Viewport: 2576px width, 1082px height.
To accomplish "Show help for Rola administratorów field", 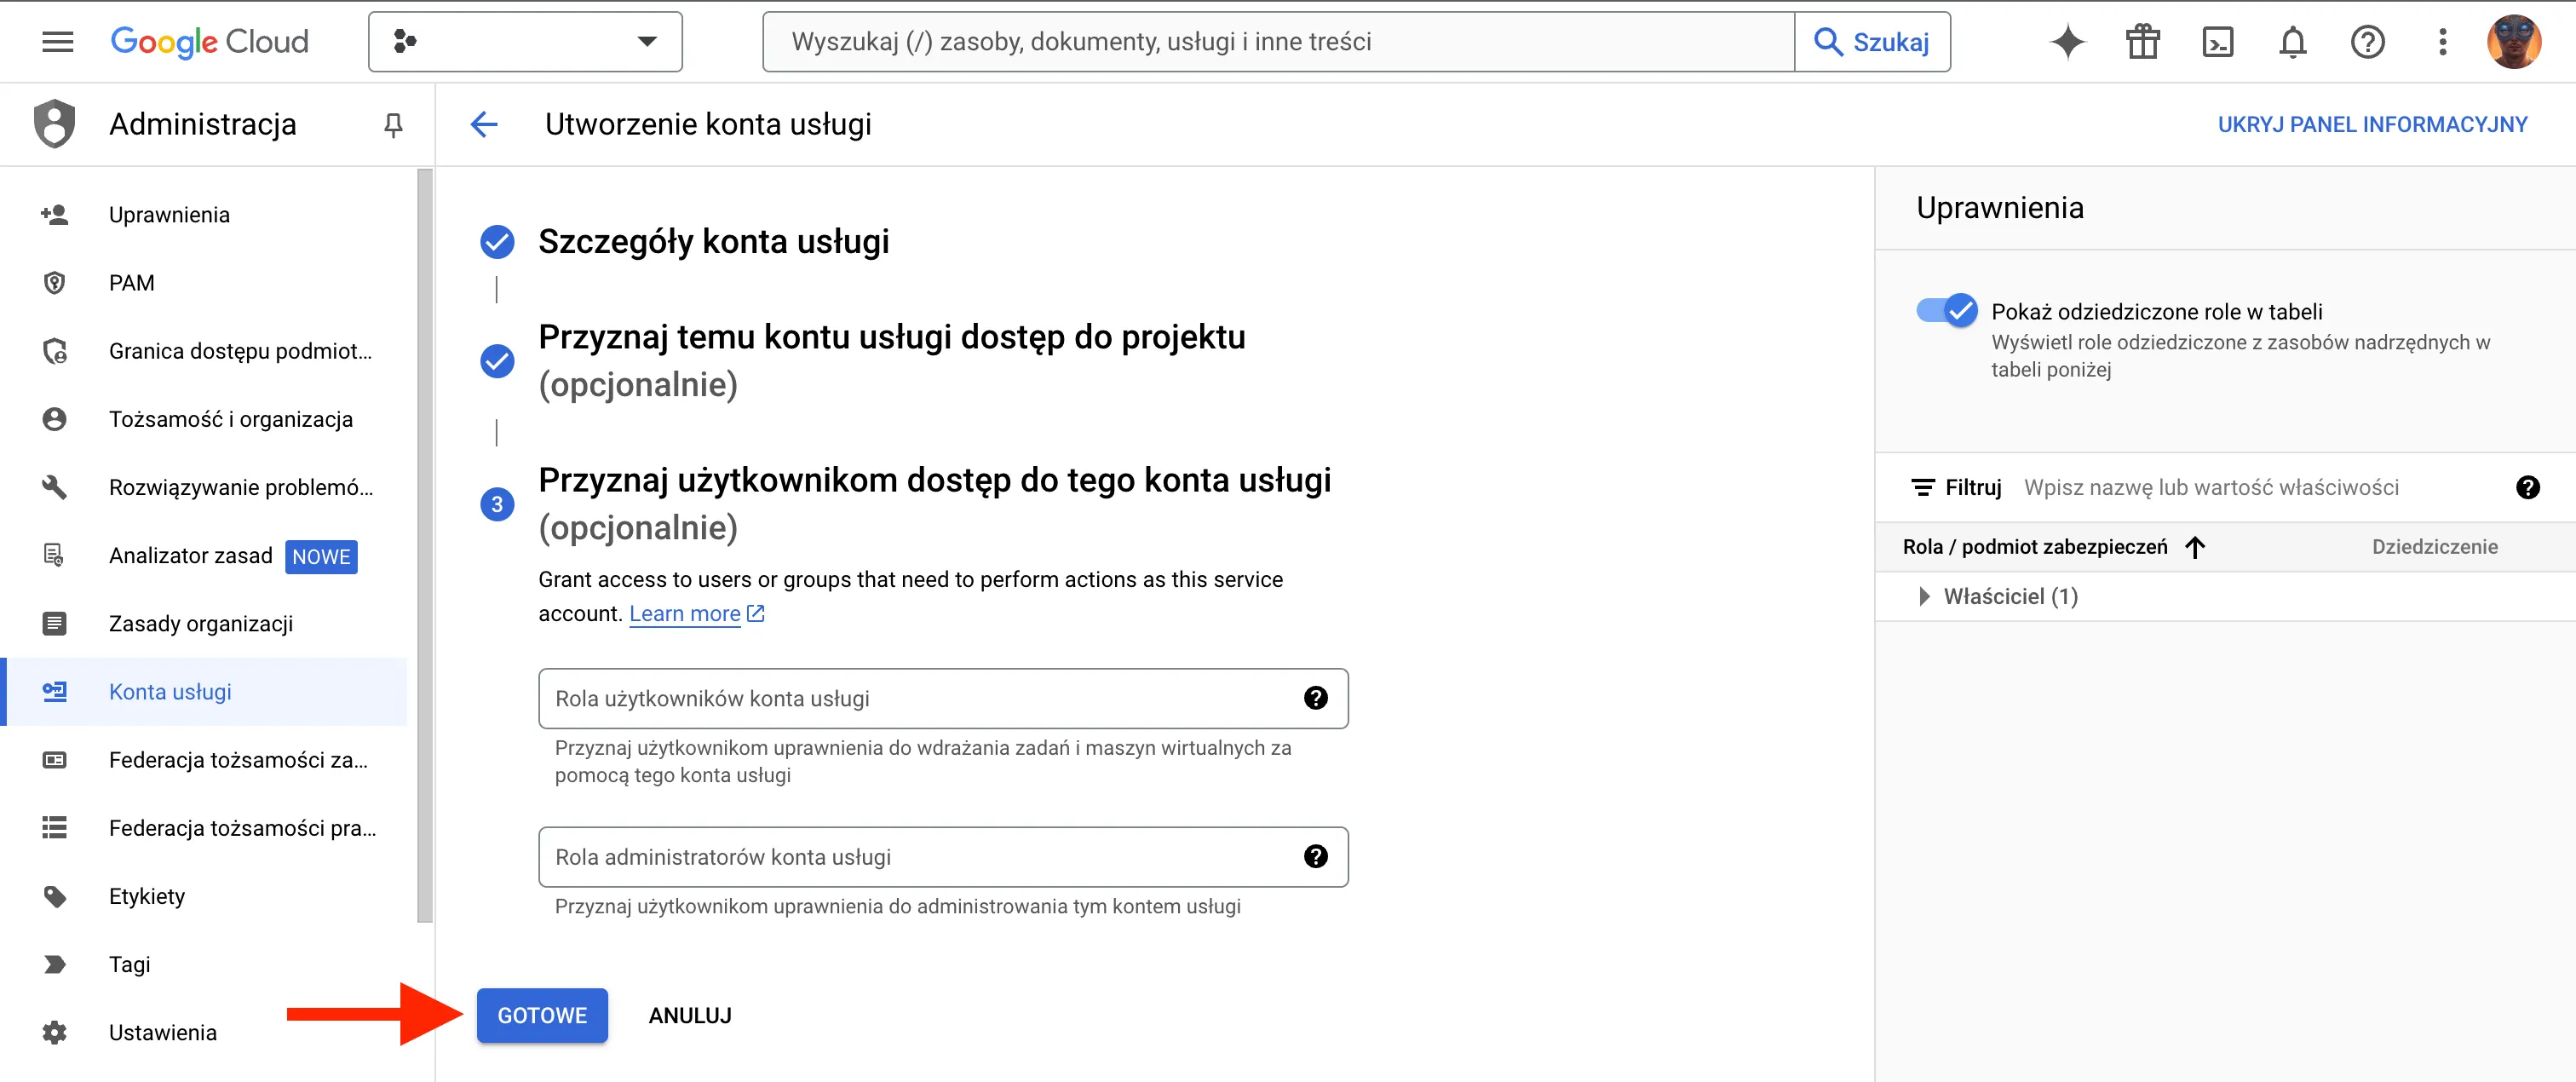I will (1315, 856).
